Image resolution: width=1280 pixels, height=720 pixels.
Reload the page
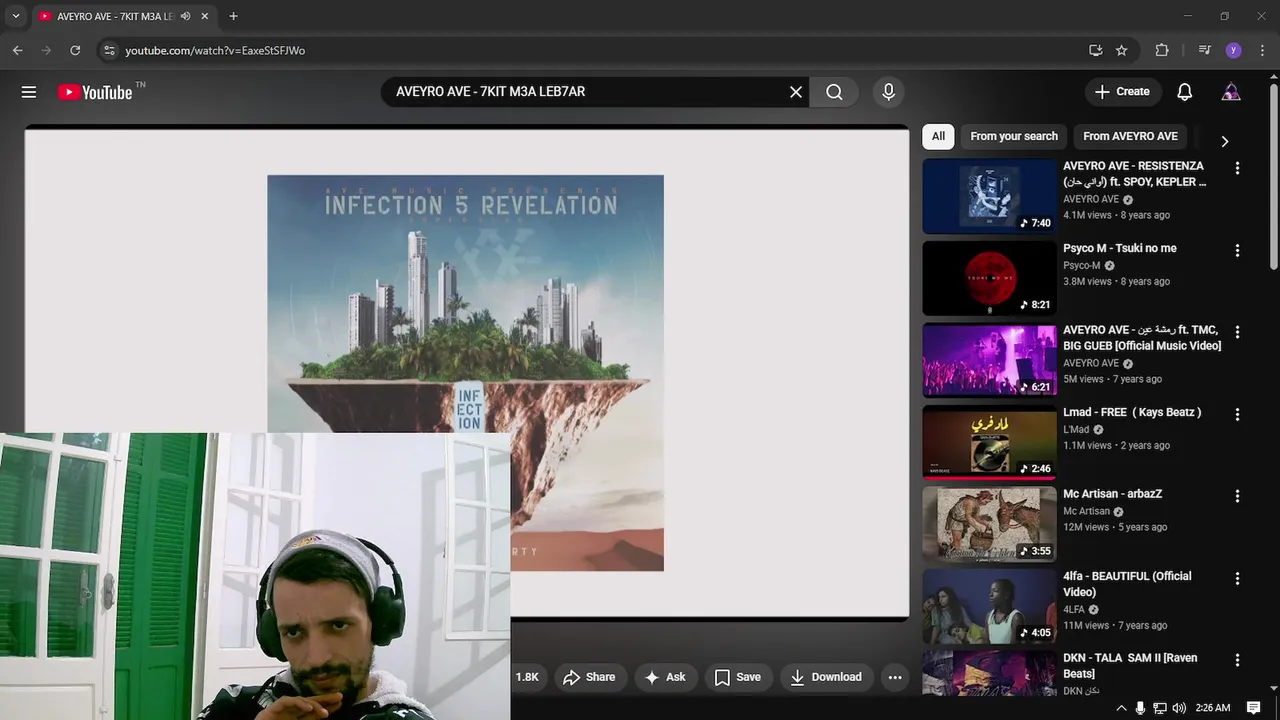click(75, 50)
